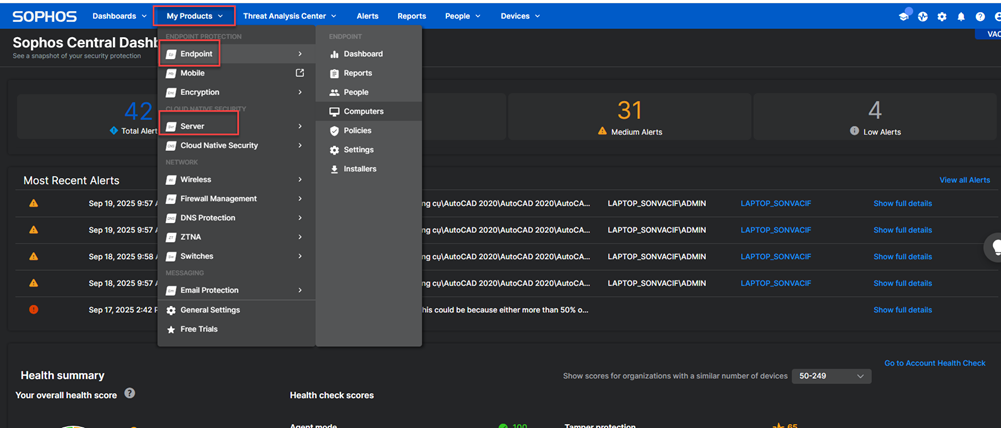Viewport: 1001px width, 428px height.
Task: Expand the Threat Analysis Center dropdown
Action: (290, 16)
